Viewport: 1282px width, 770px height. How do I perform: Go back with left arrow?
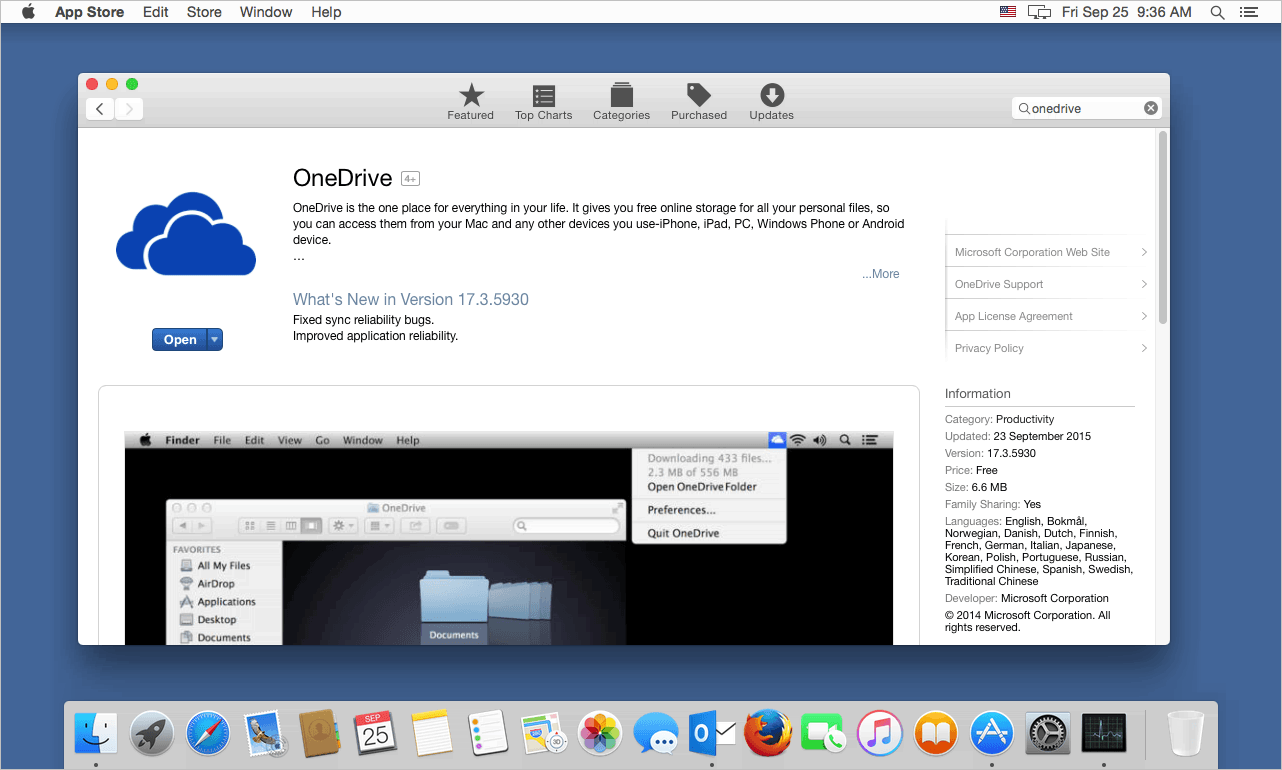100,109
